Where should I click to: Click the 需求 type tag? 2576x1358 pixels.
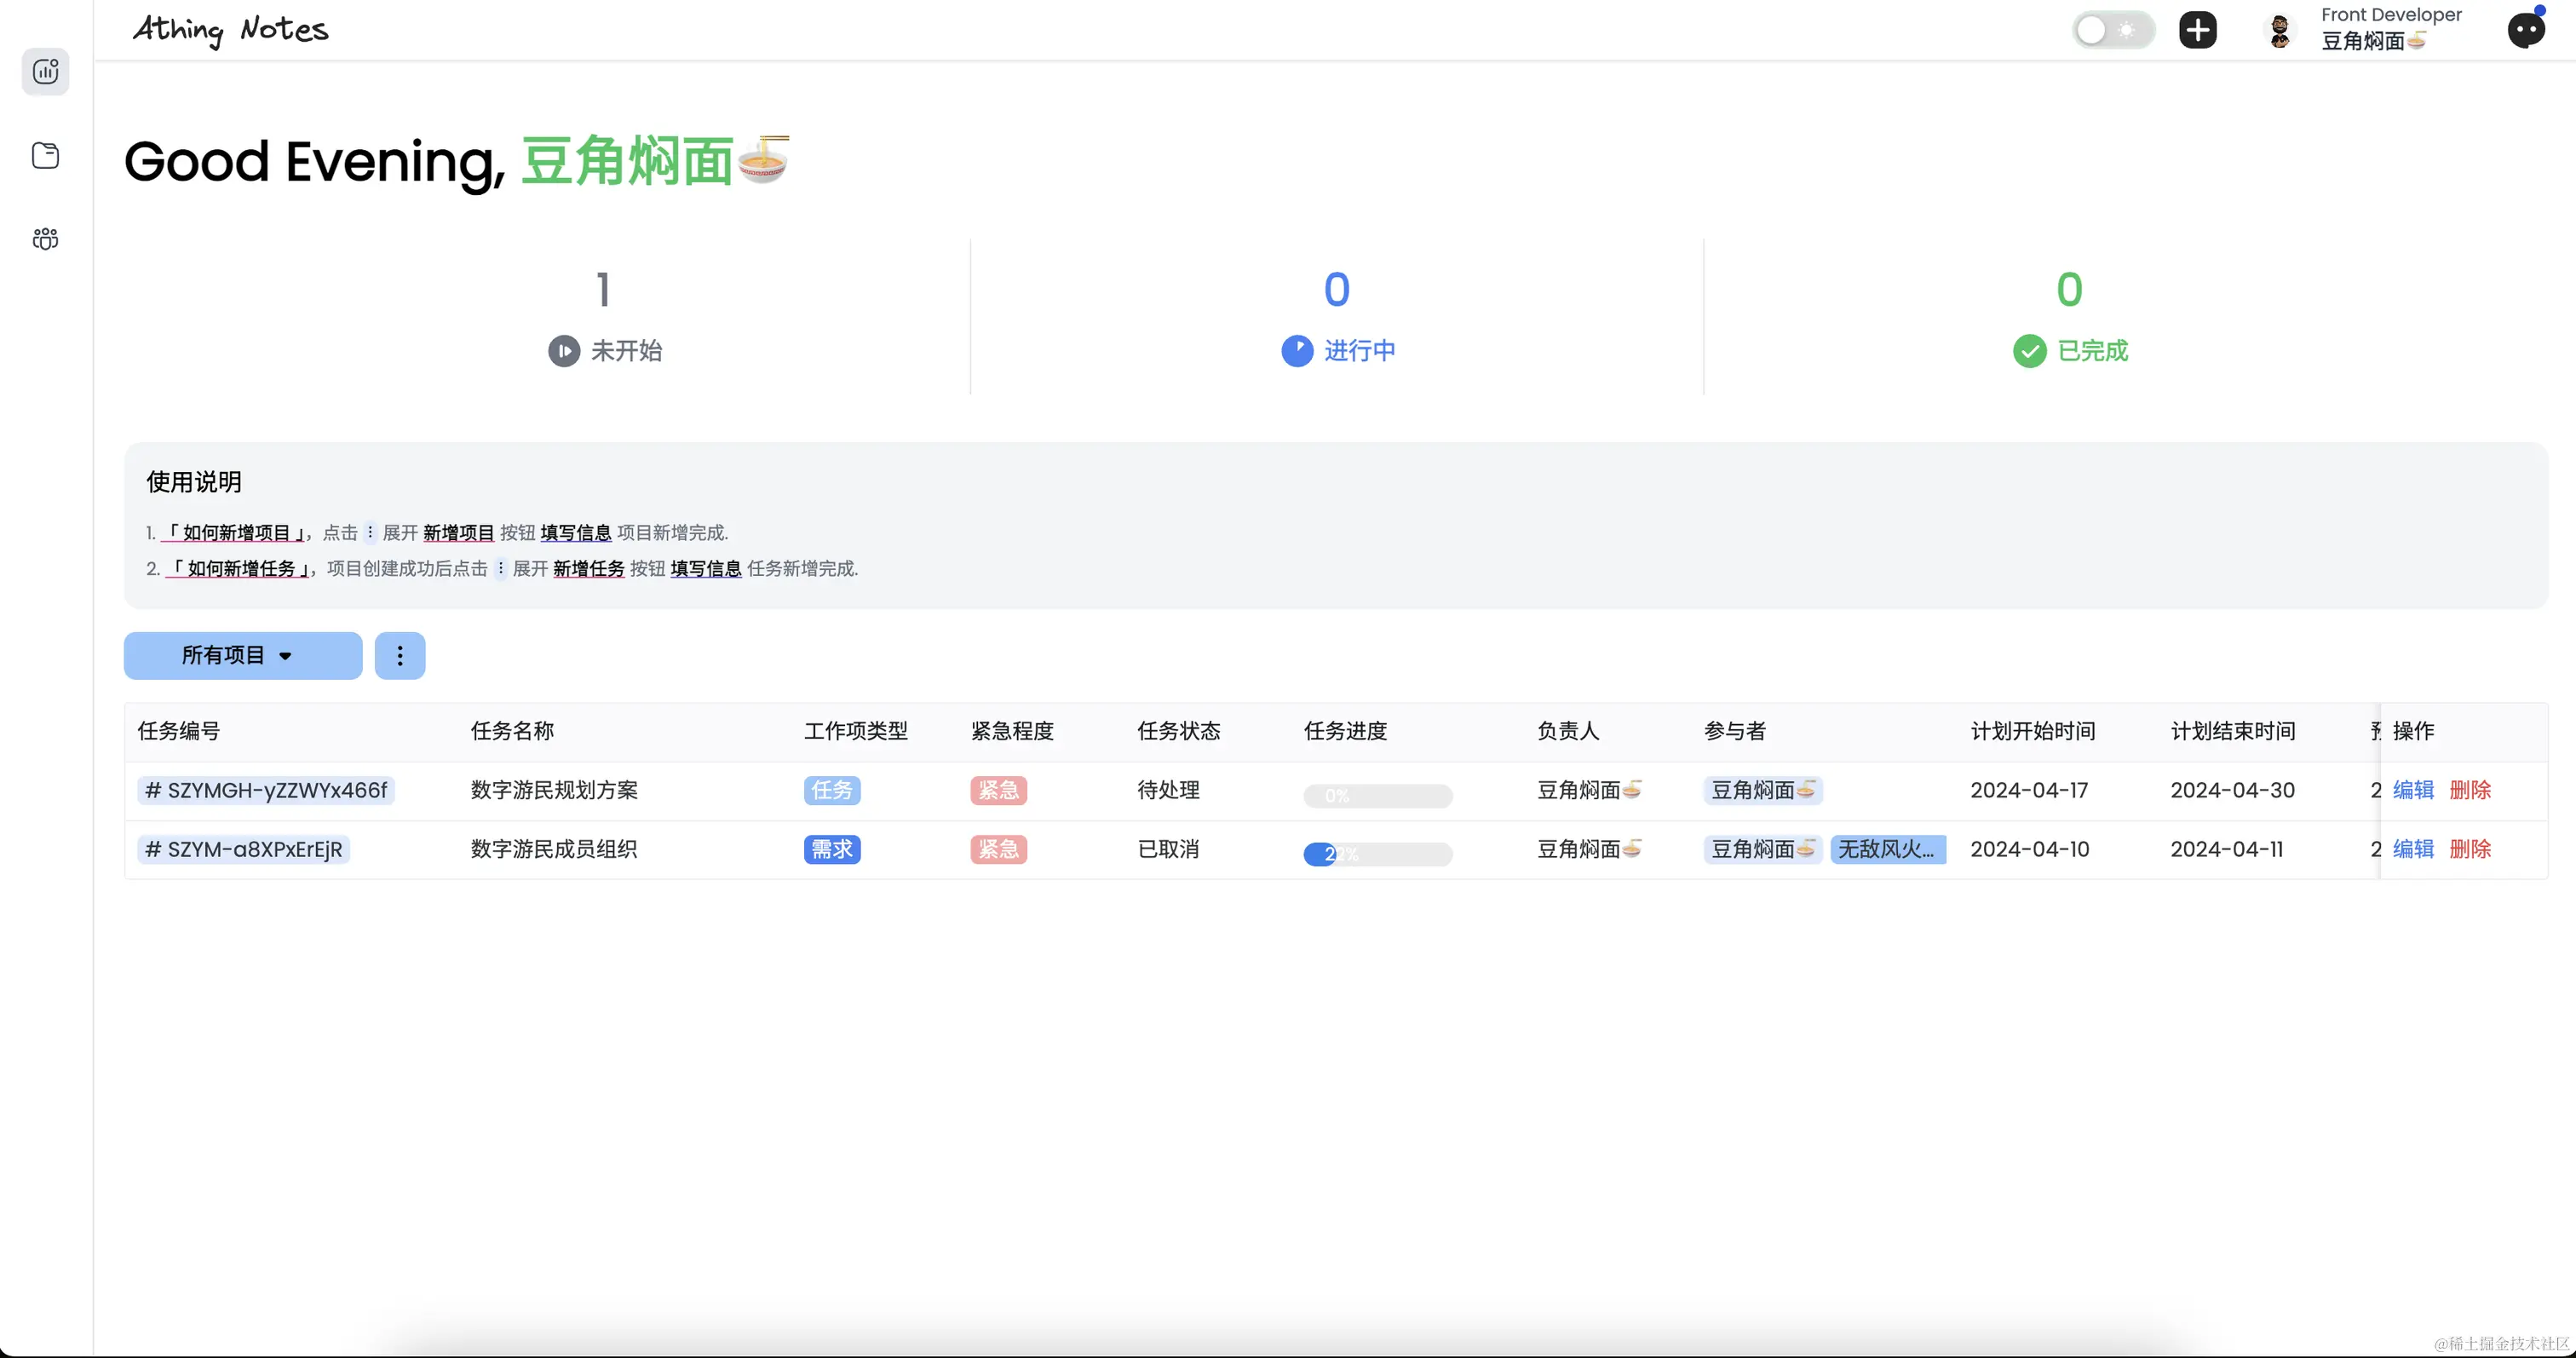point(832,849)
